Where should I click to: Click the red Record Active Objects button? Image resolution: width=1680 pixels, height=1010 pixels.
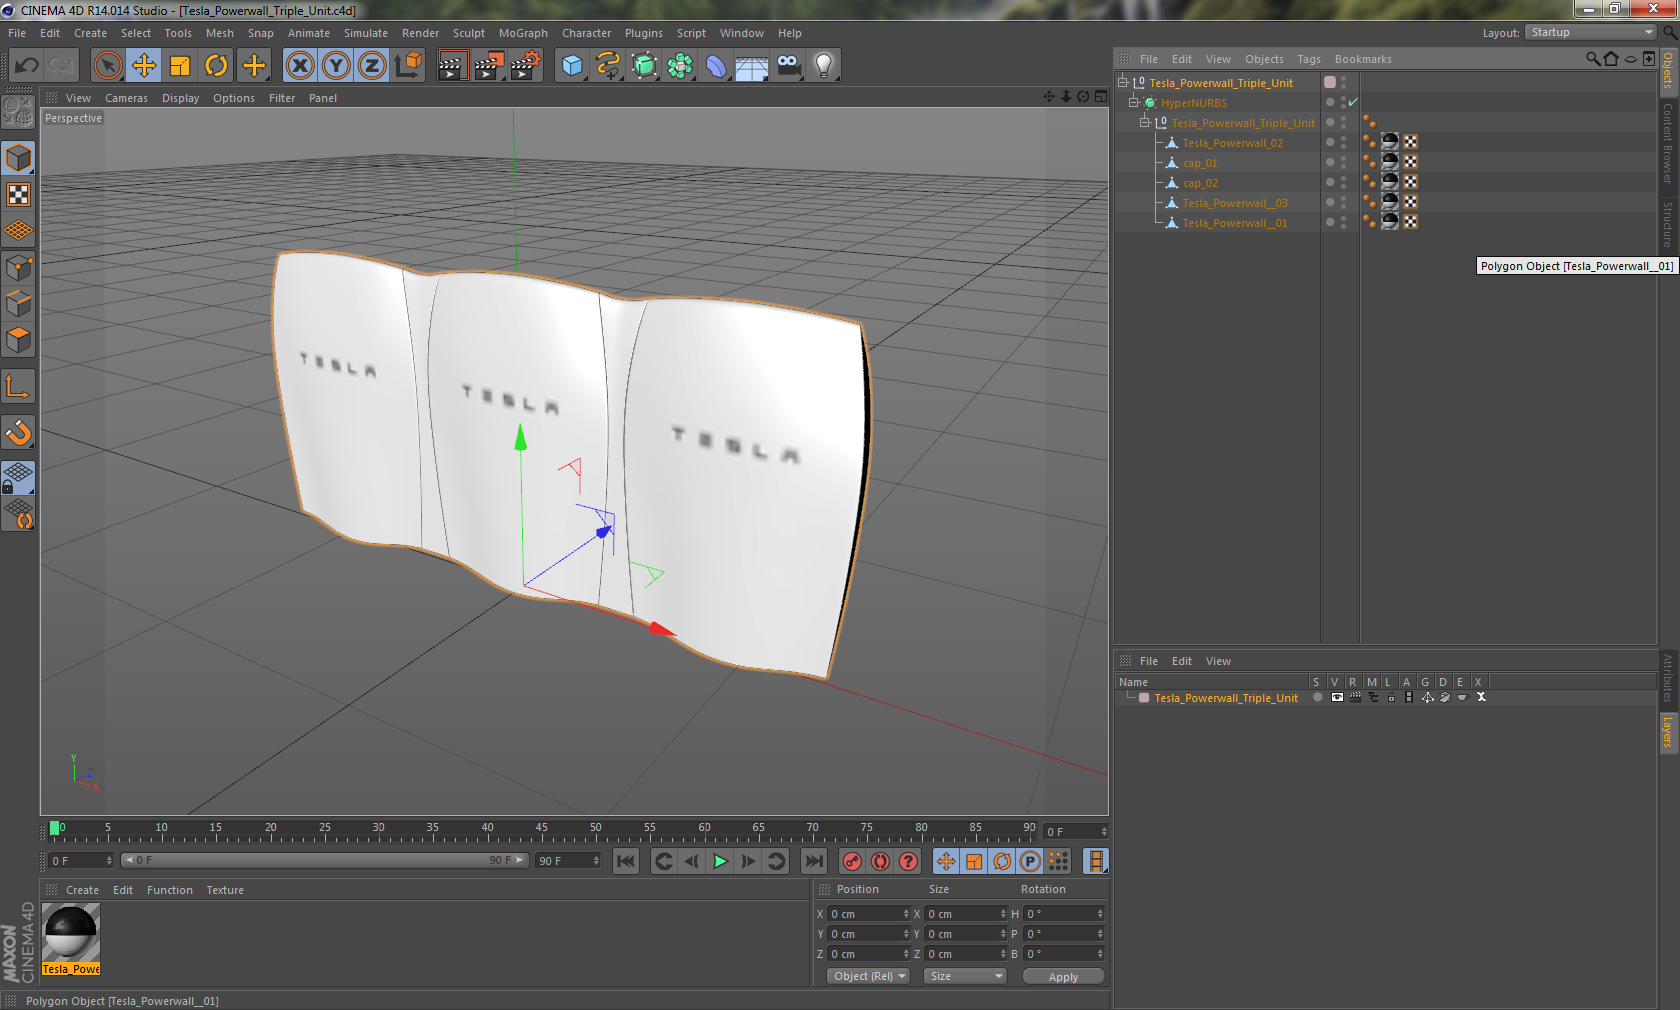point(852,861)
